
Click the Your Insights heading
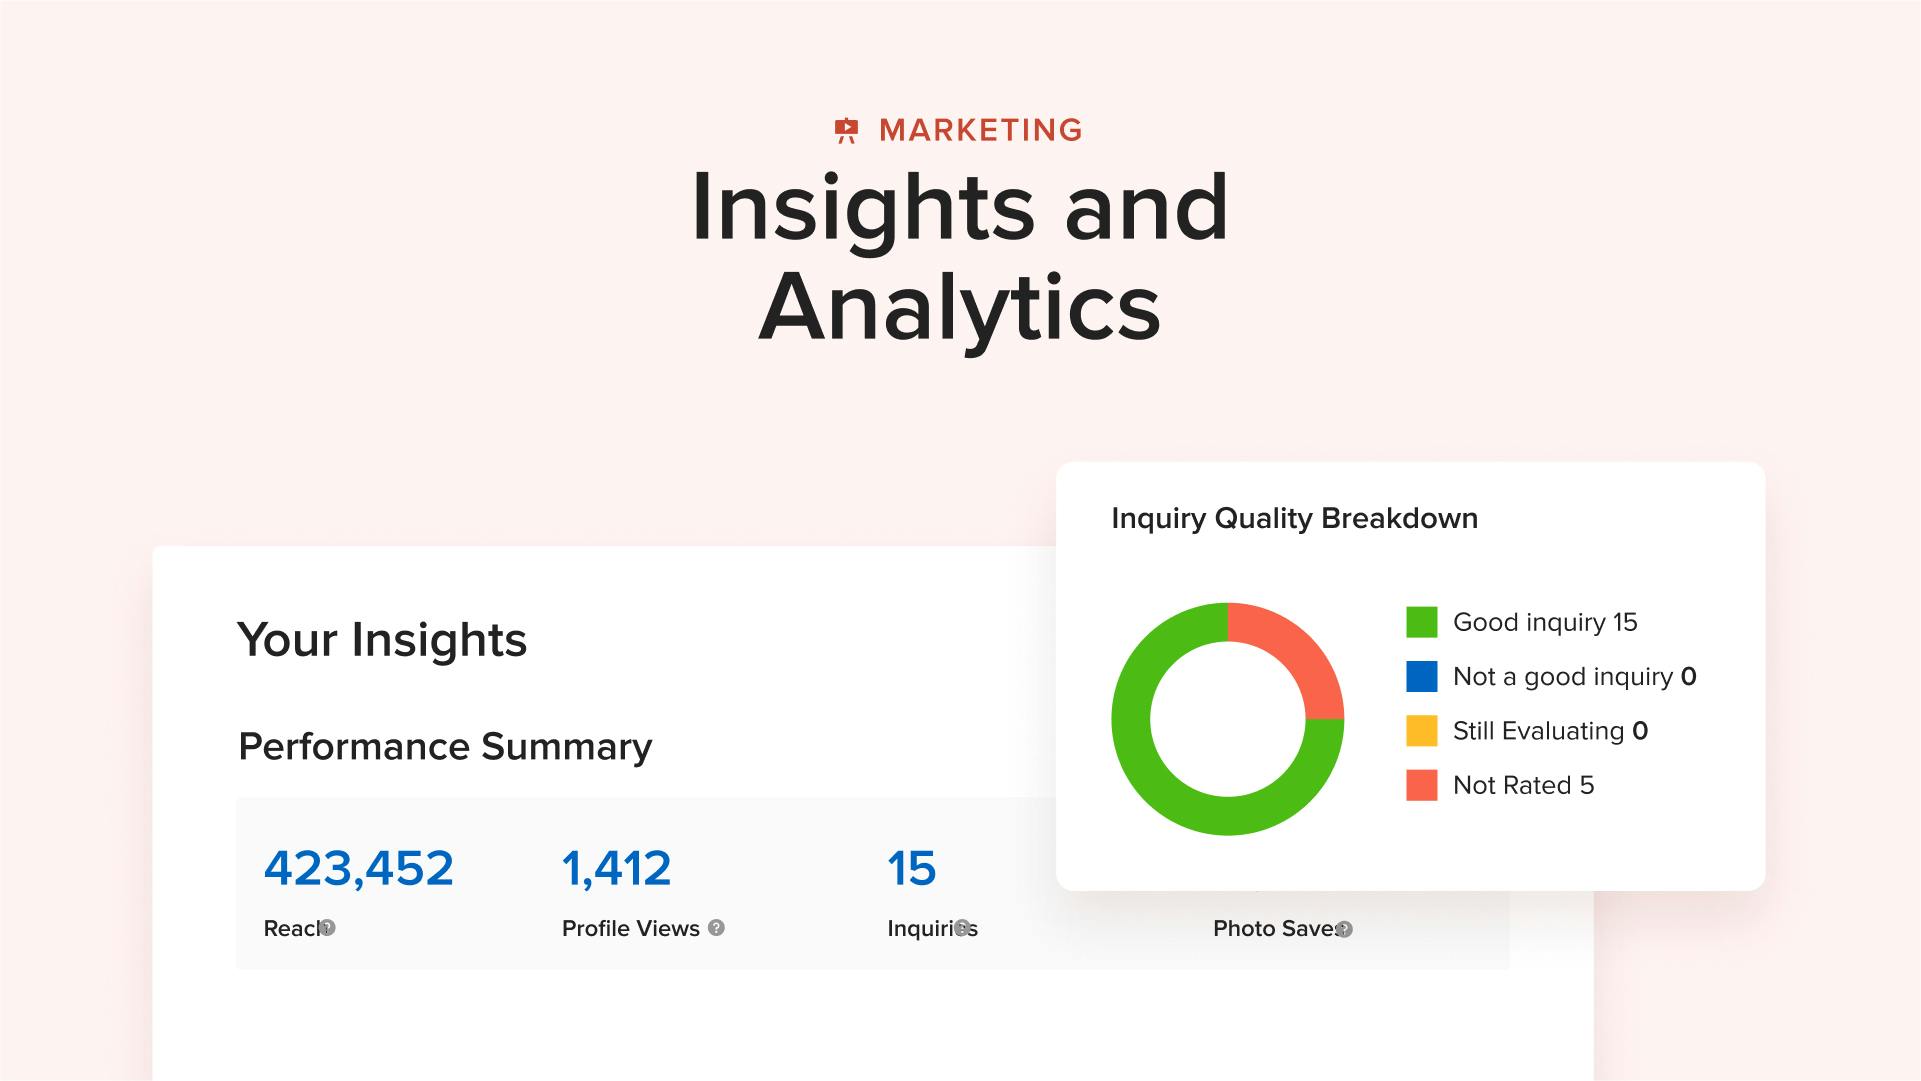pos(382,640)
